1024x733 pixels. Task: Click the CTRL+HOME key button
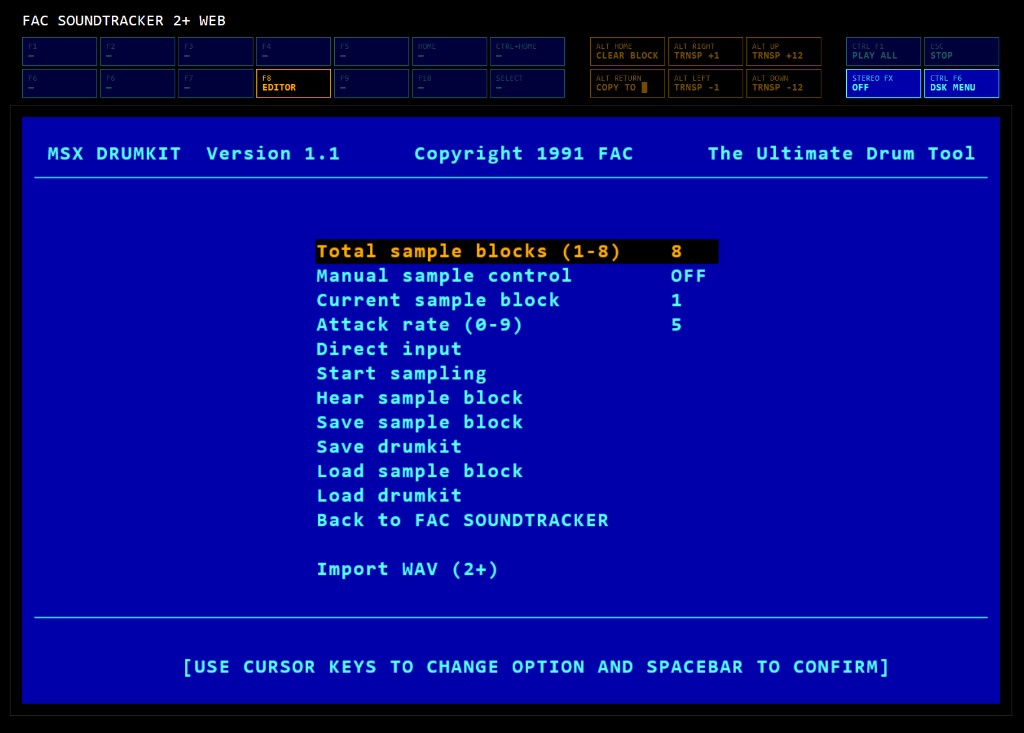click(x=528, y=52)
